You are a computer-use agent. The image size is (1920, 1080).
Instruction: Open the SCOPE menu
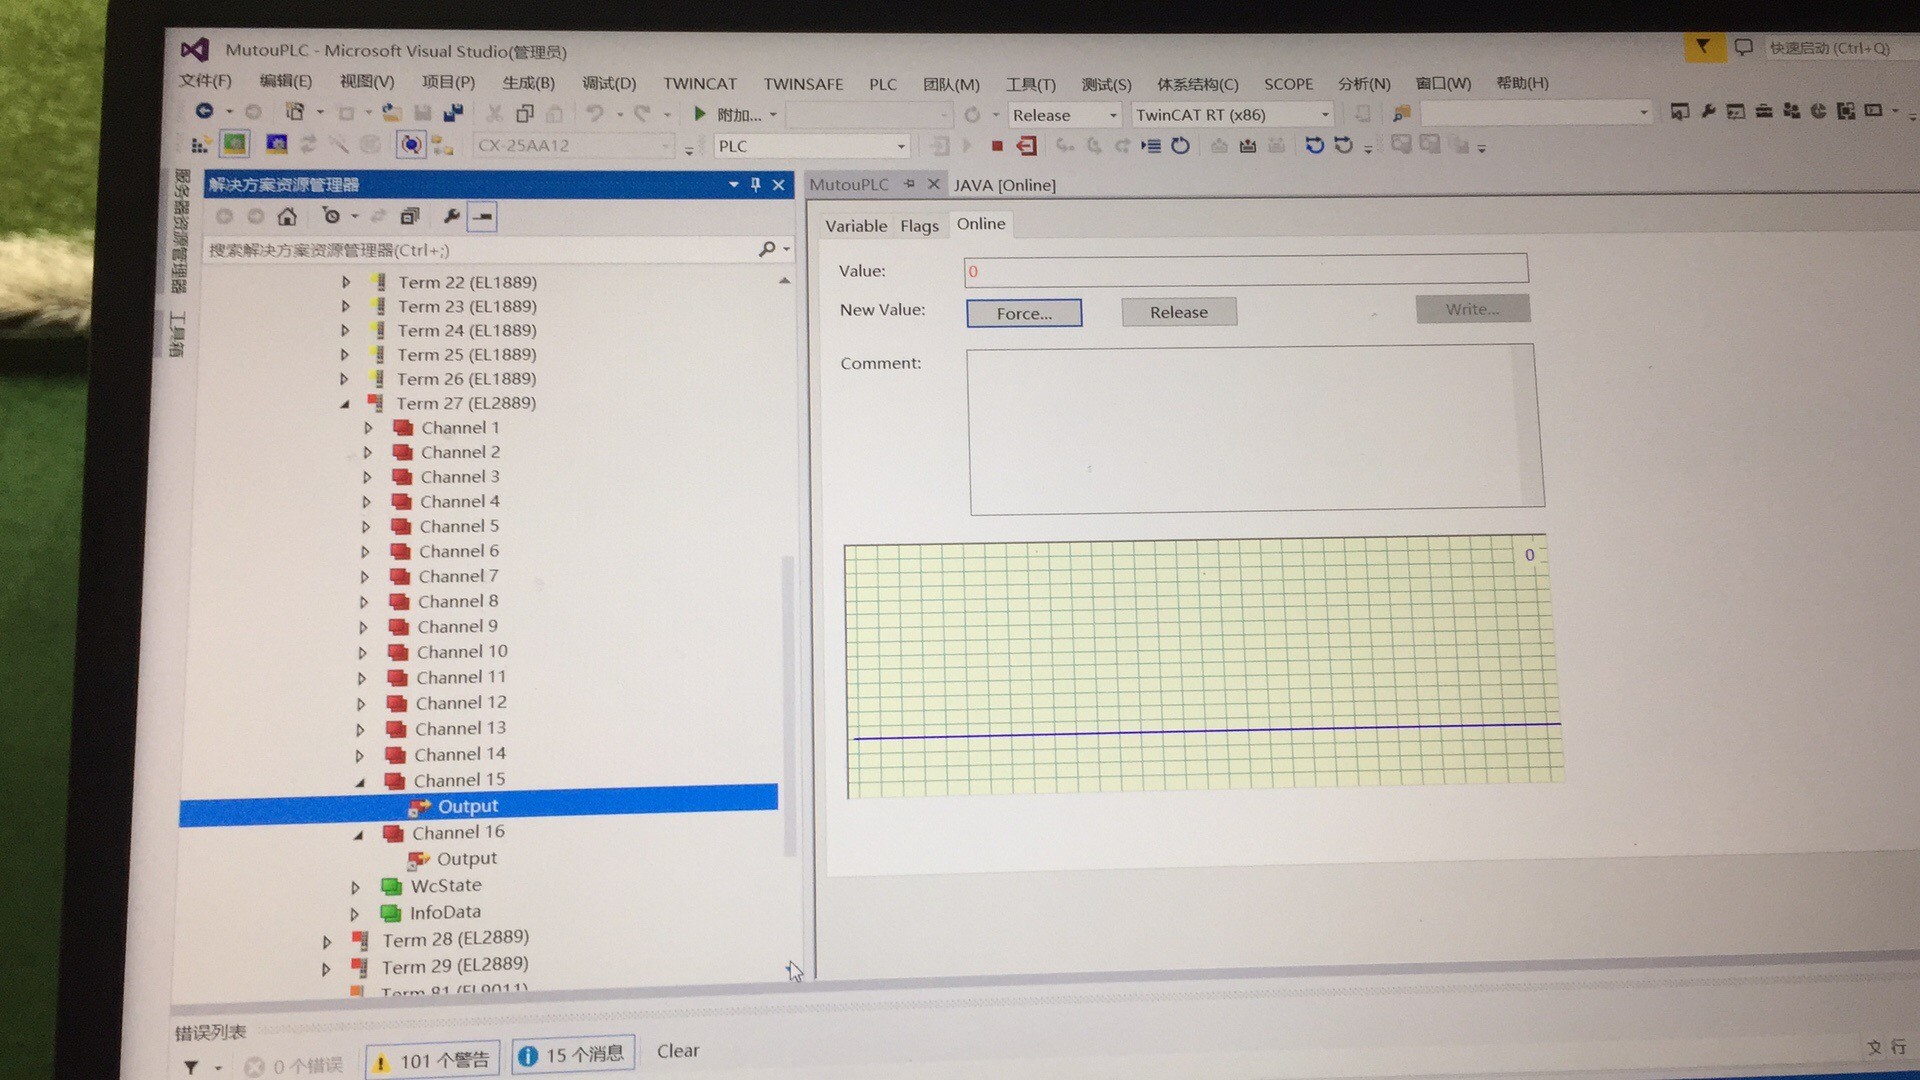(x=1288, y=84)
